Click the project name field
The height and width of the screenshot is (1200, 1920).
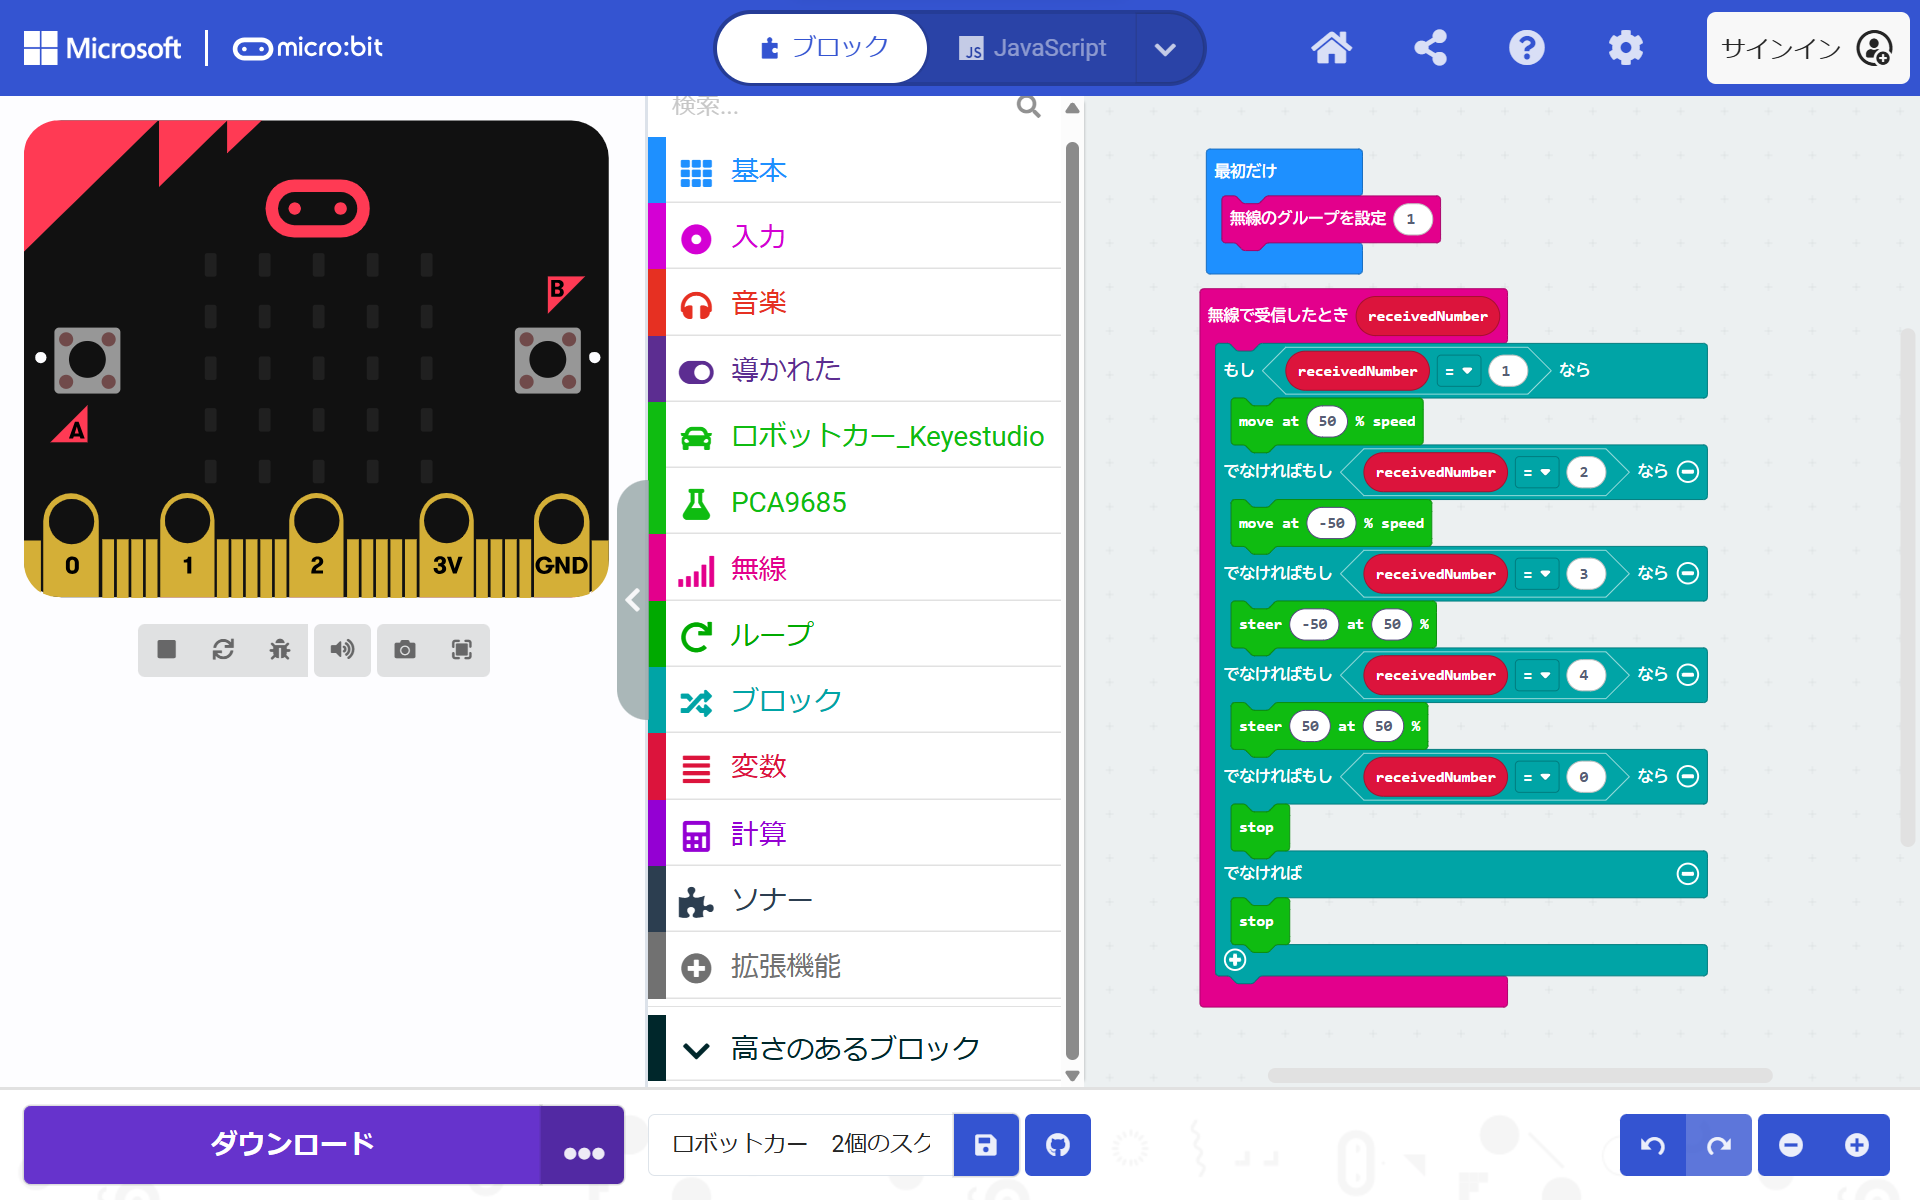[801, 1145]
